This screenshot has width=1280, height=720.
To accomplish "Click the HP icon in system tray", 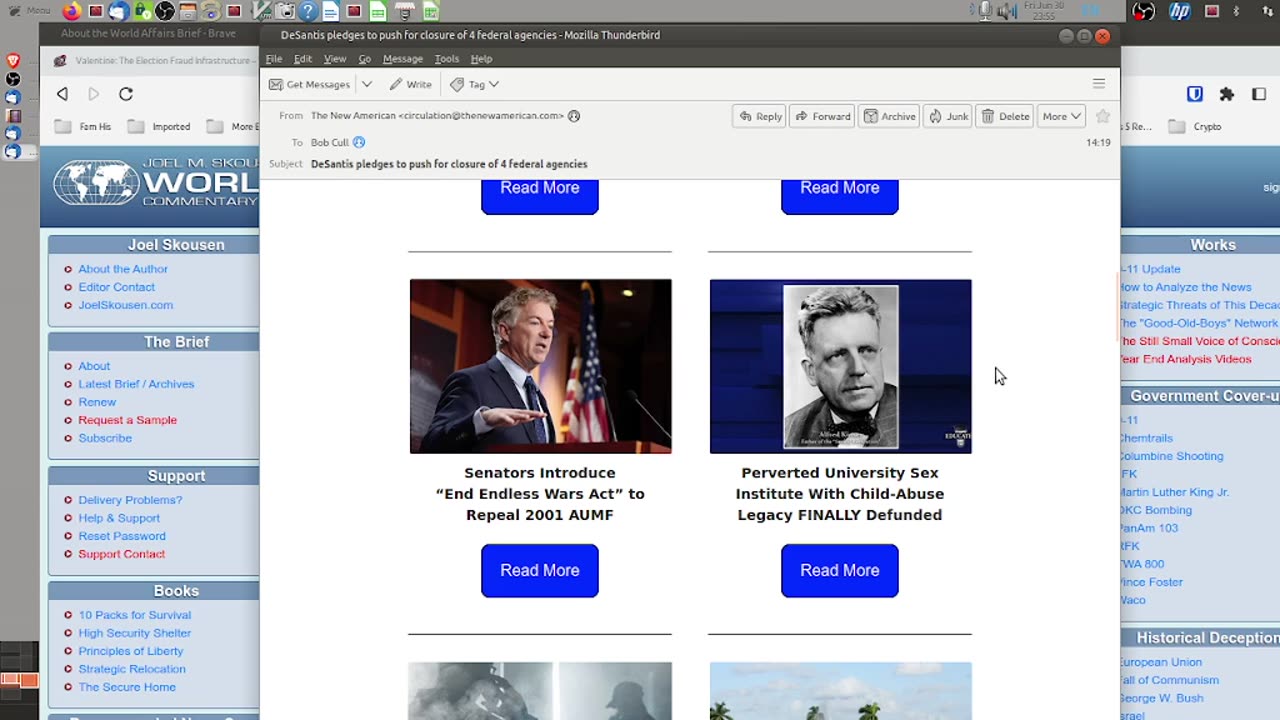I will click(1180, 11).
